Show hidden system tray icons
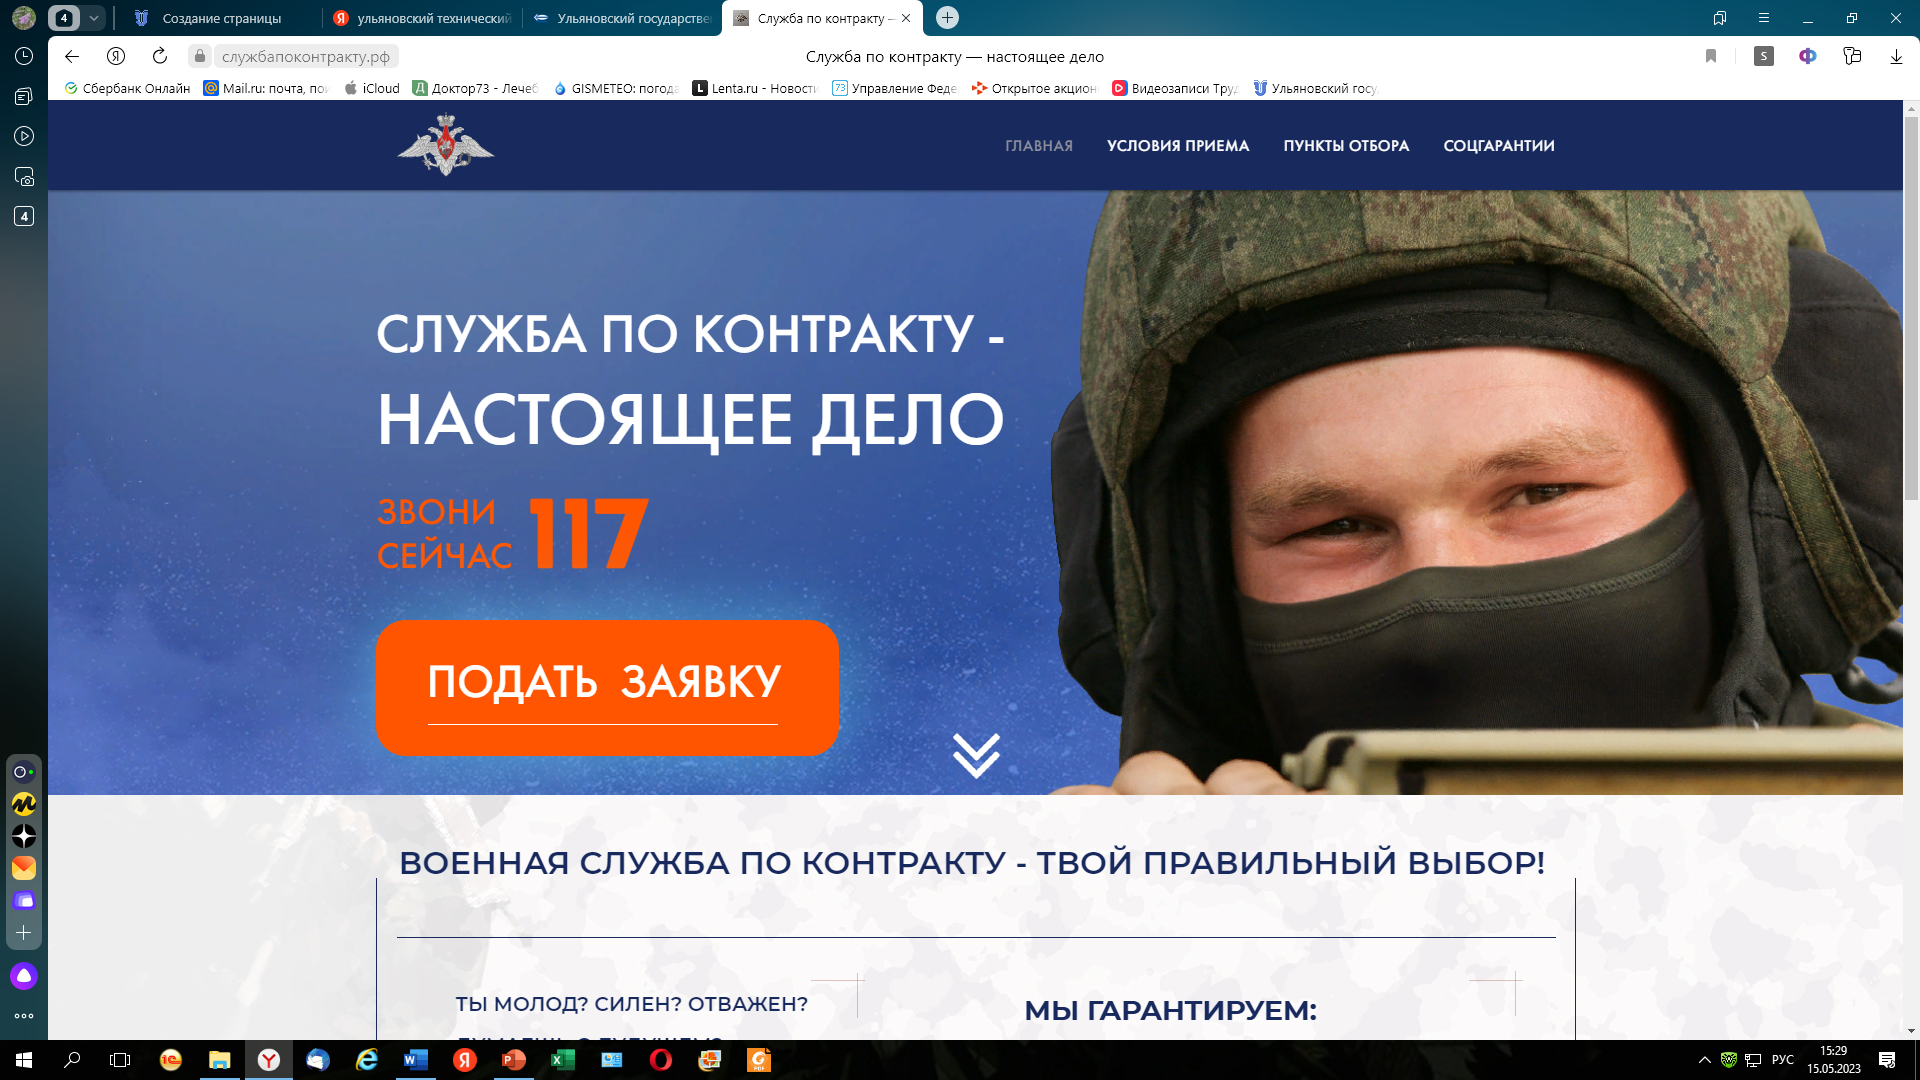This screenshot has width=1920, height=1080. (x=1704, y=1060)
